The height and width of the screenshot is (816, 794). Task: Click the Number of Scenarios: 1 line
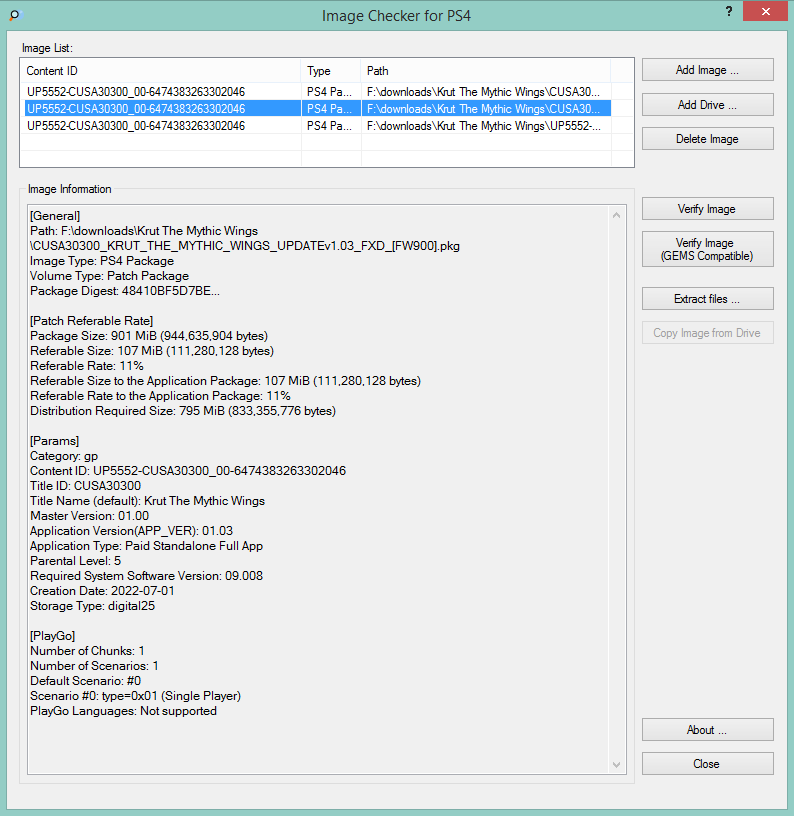click(x=94, y=666)
